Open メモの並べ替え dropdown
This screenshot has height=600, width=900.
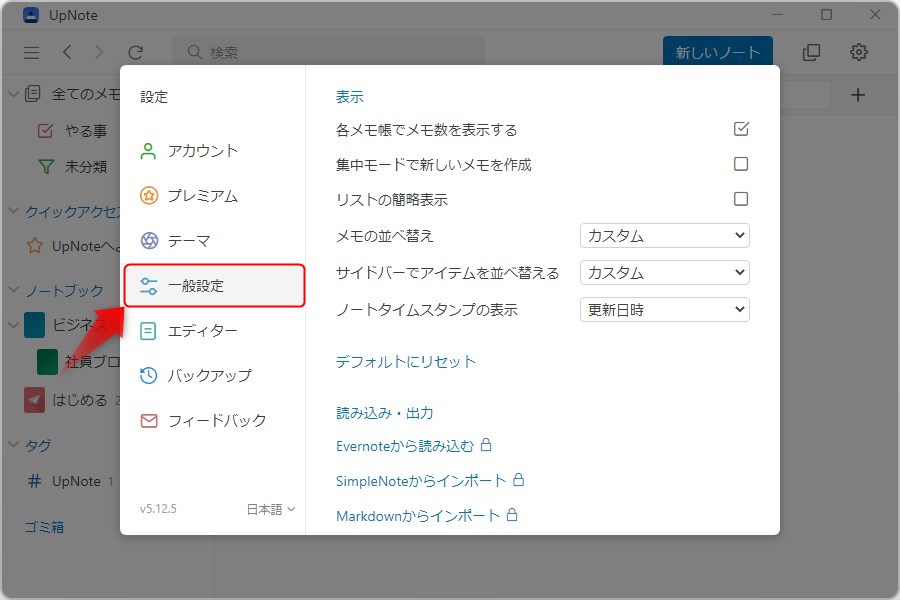[x=665, y=235]
